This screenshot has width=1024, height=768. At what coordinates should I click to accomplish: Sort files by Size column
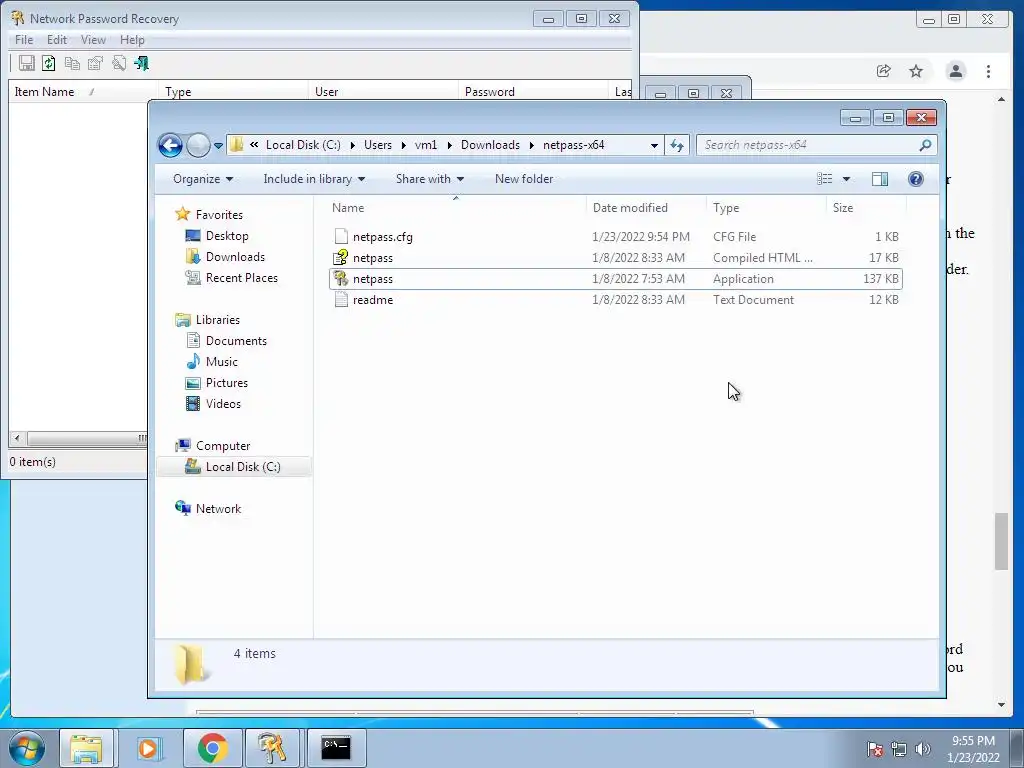866,208
